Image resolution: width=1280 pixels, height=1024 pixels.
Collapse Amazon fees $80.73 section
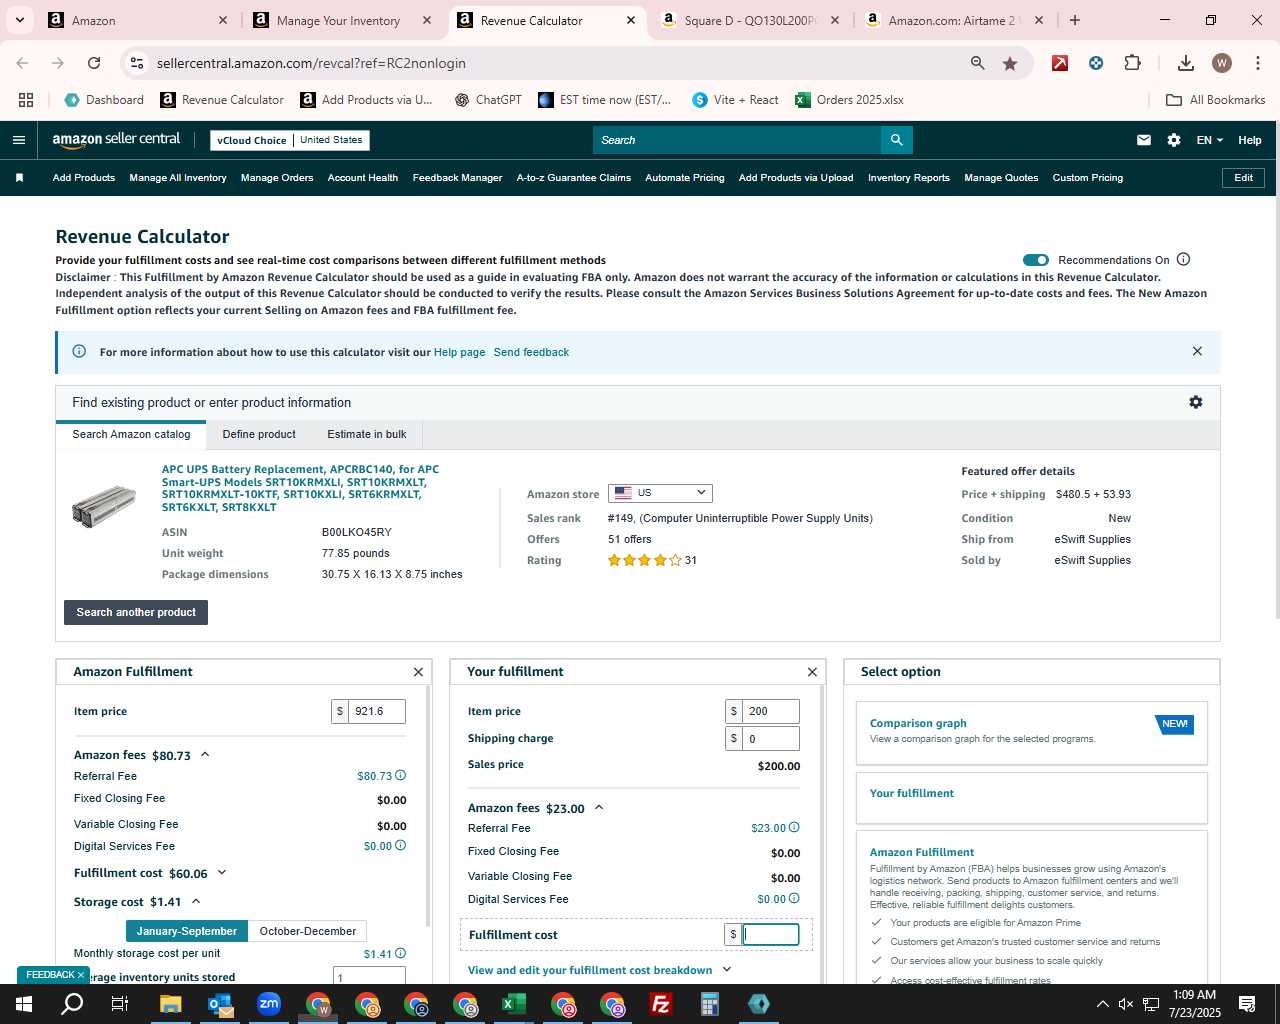point(205,755)
